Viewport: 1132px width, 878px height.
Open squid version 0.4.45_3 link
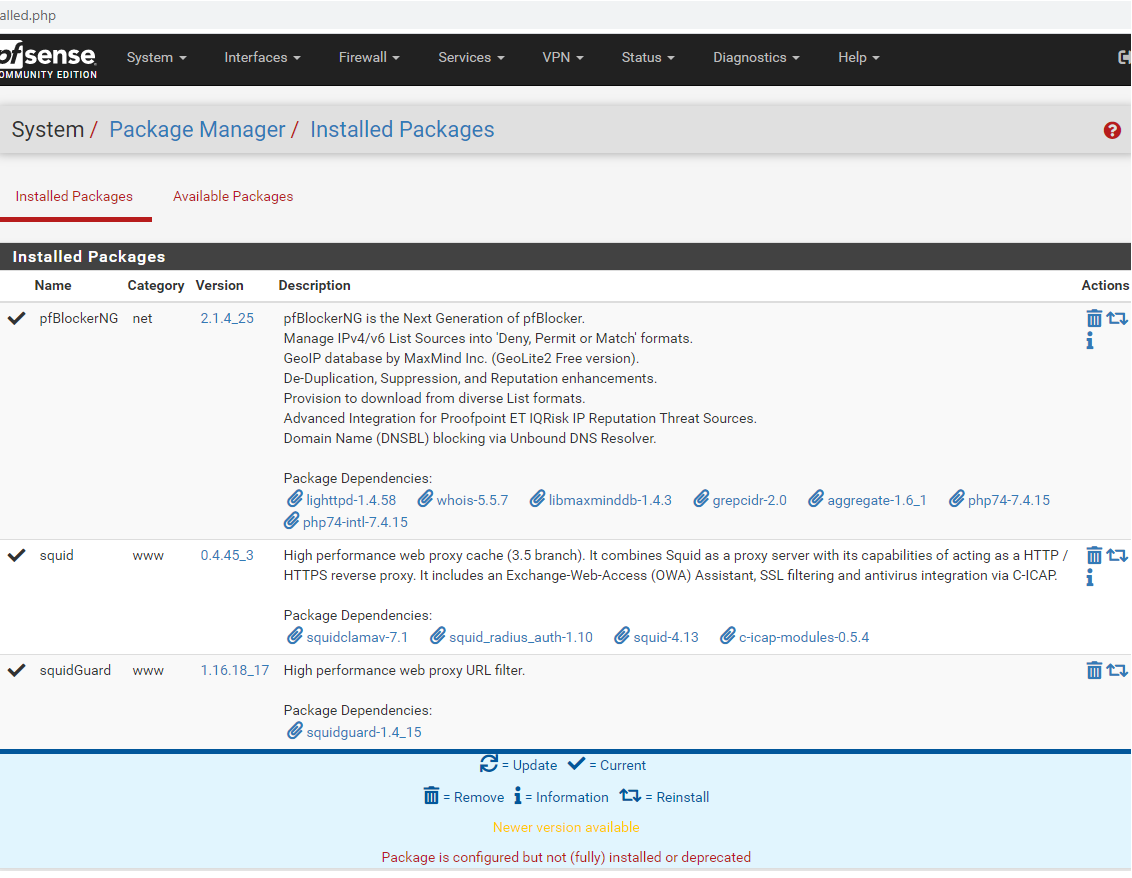[227, 555]
